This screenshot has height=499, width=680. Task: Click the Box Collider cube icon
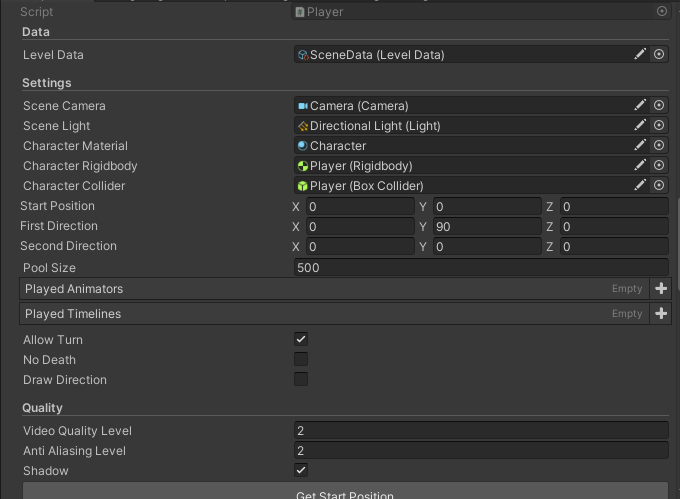coord(303,186)
